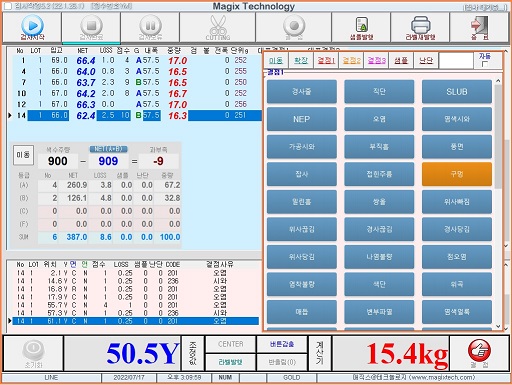Click the sample document issue icon
The height and width of the screenshot is (385, 512).
[x=362, y=24]
